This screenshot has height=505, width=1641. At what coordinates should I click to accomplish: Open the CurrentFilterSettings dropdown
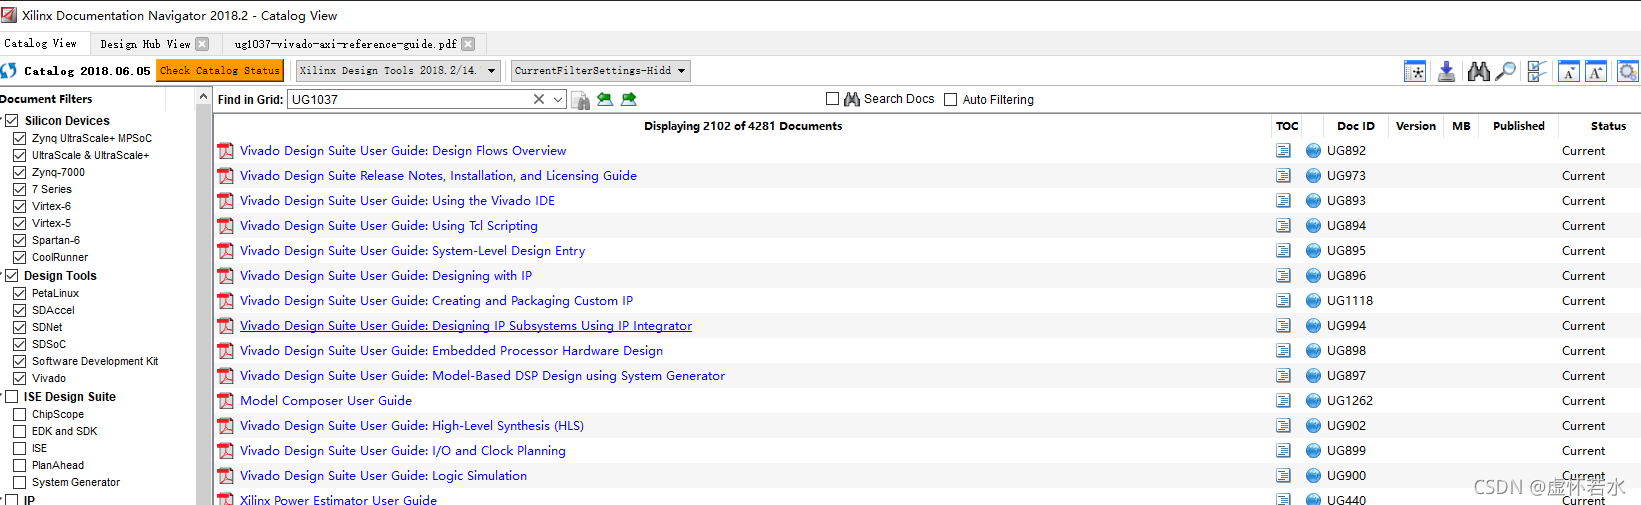click(x=600, y=71)
